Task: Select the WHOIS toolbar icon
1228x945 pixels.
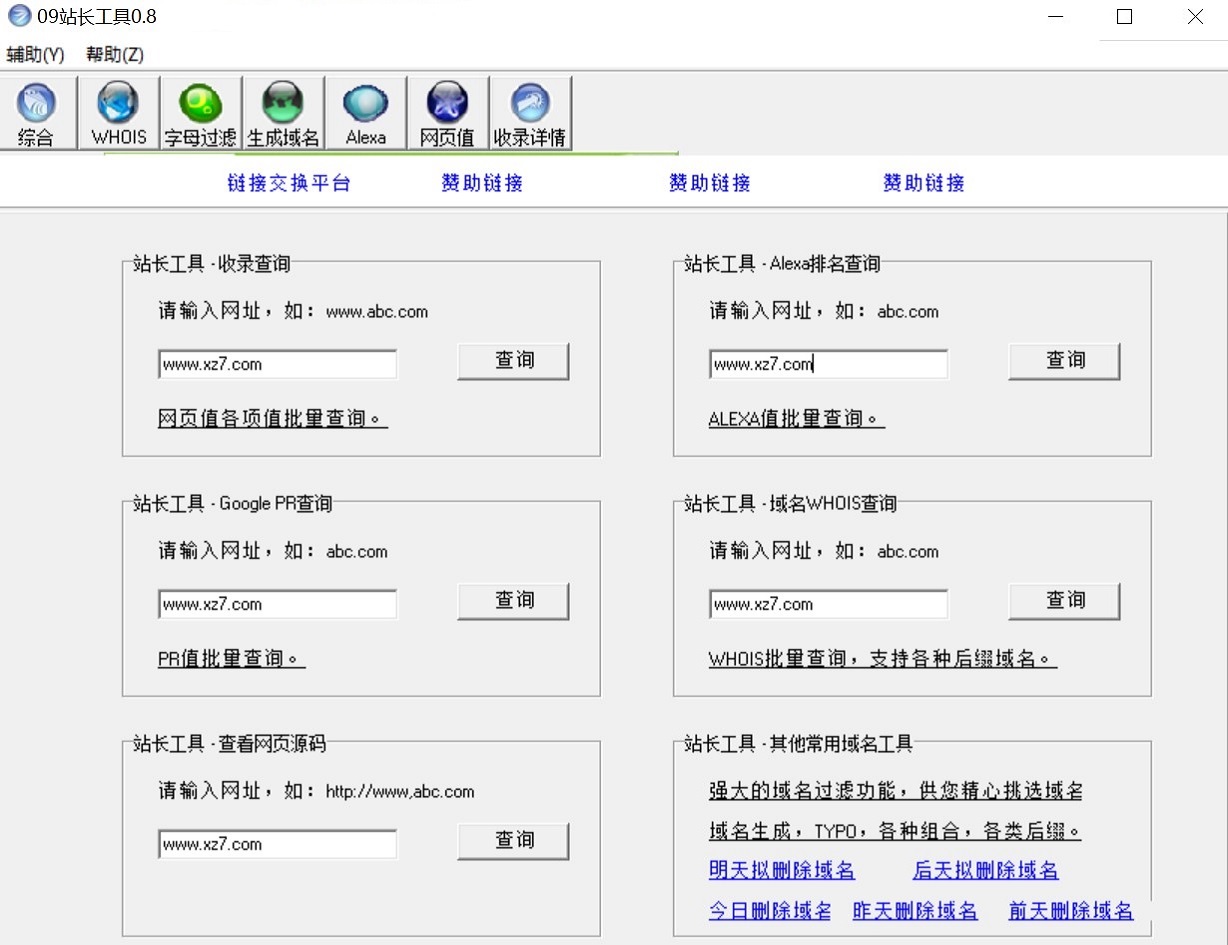Action: pyautogui.click(x=117, y=112)
